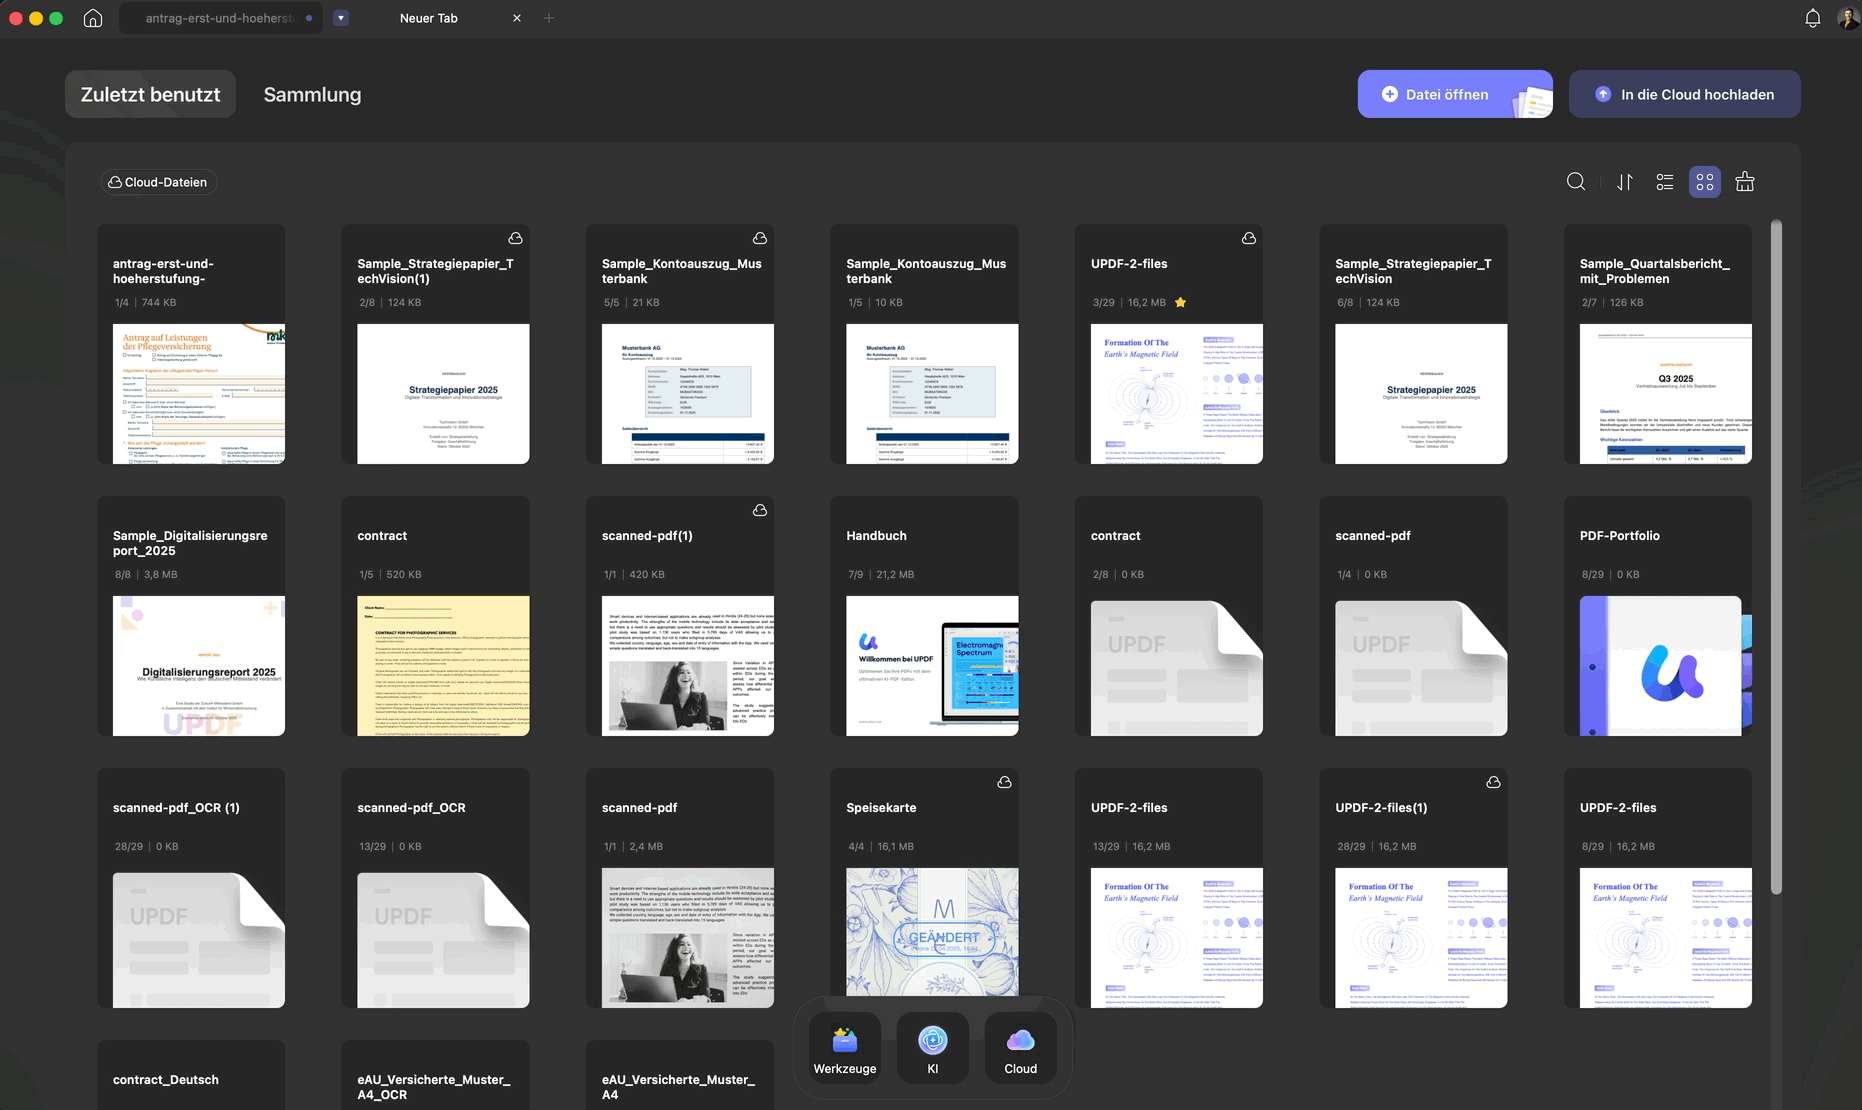Click the search magnifier icon
This screenshot has height=1110, width=1862.
[1576, 182]
